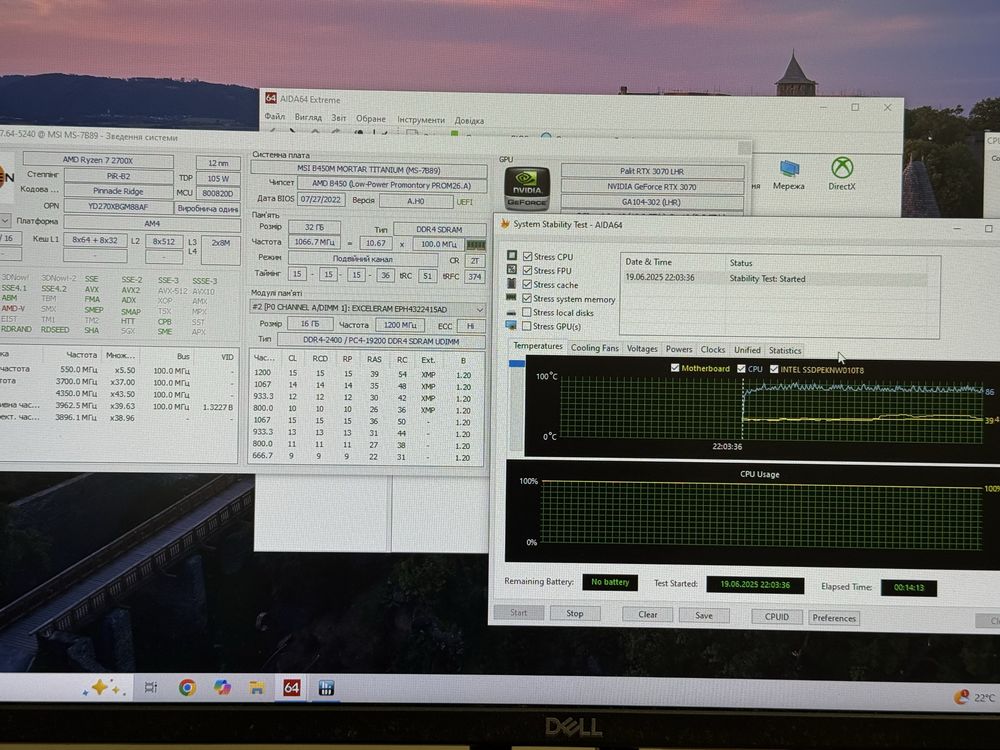Toggle CPU temperature graph checkbox
This screenshot has width=1000, height=750.
coord(741,369)
